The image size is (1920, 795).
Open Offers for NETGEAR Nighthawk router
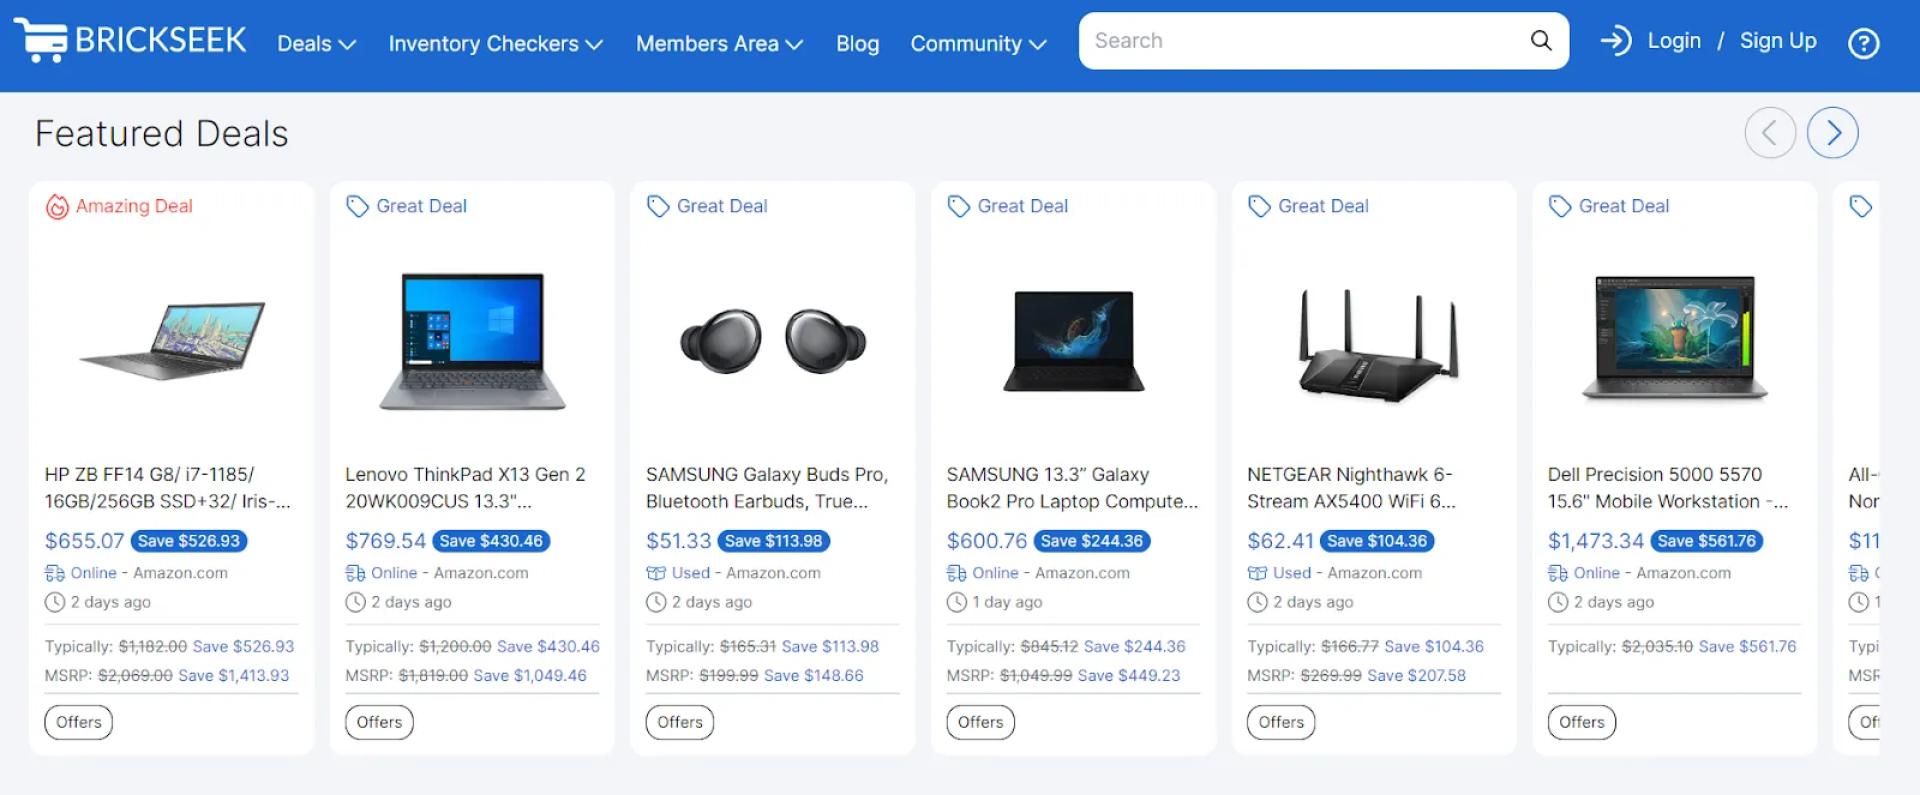(x=1281, y=722)
